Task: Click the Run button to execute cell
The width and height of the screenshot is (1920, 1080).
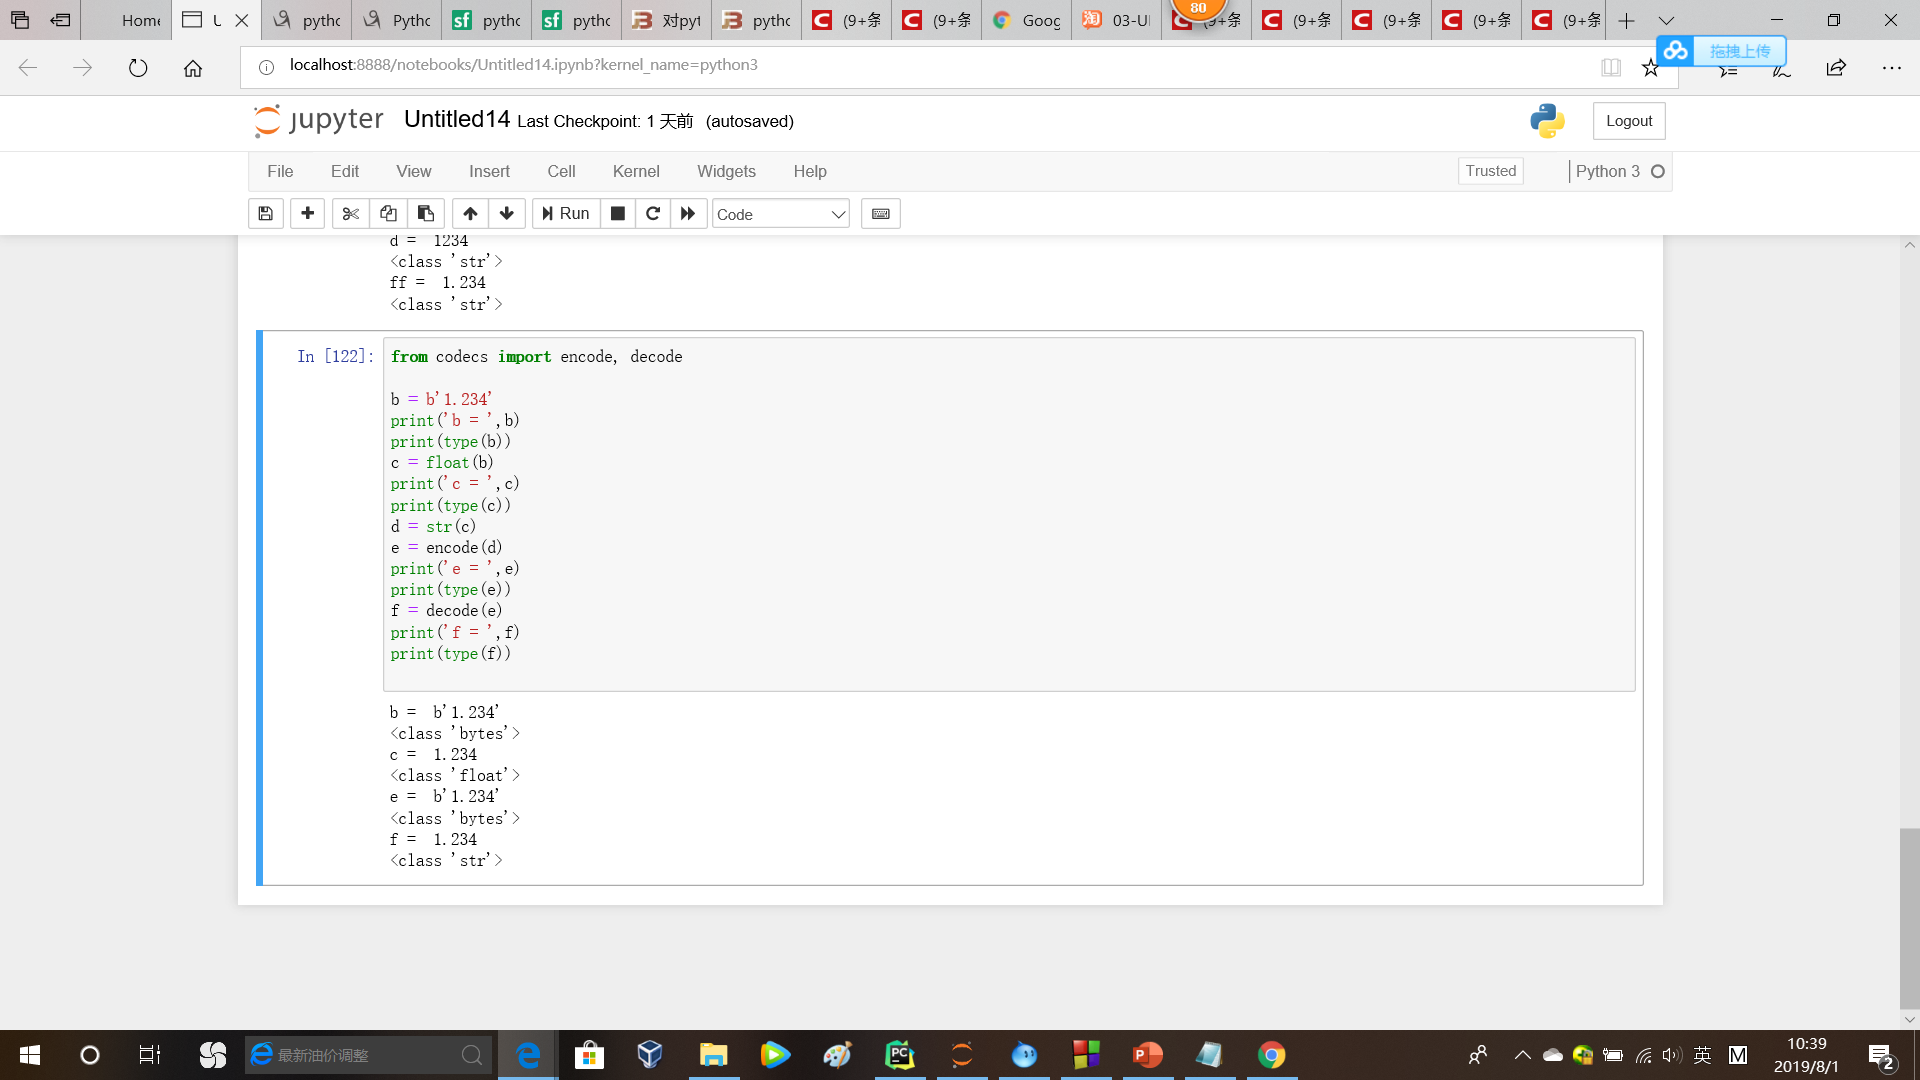Action: [x=564, y=214]
